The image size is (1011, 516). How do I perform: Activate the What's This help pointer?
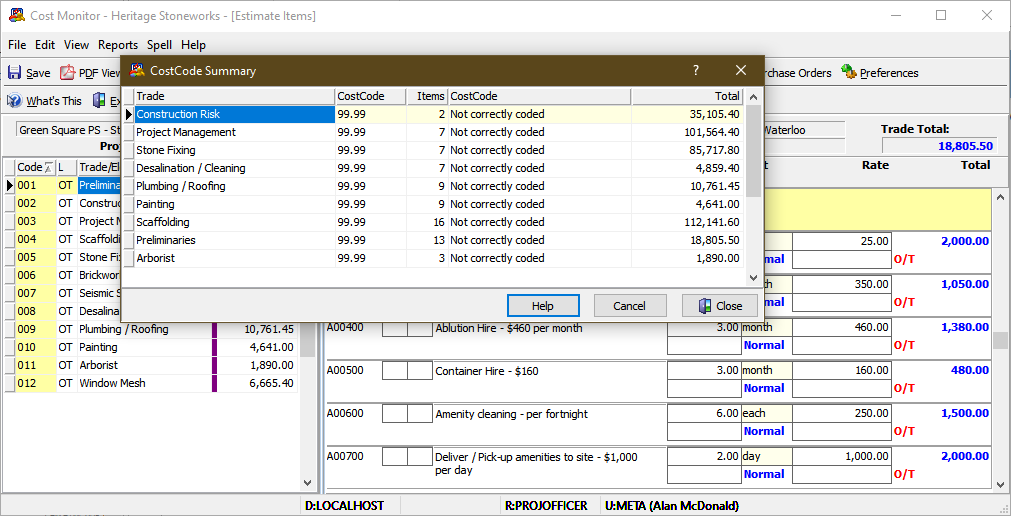tap(44, 101)
